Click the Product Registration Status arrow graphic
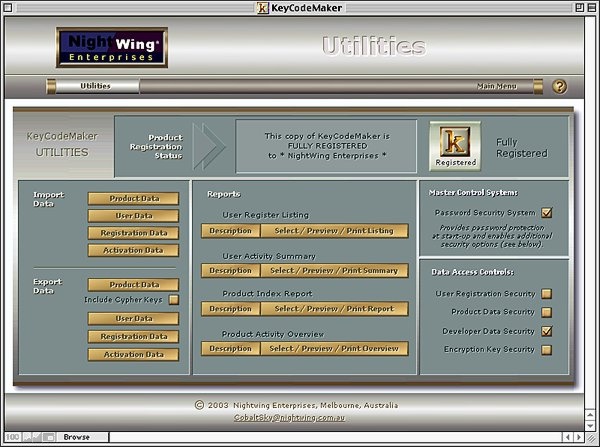Image resolution: width=600 pixels, height=447 pixels. click(x=209, y=146)
